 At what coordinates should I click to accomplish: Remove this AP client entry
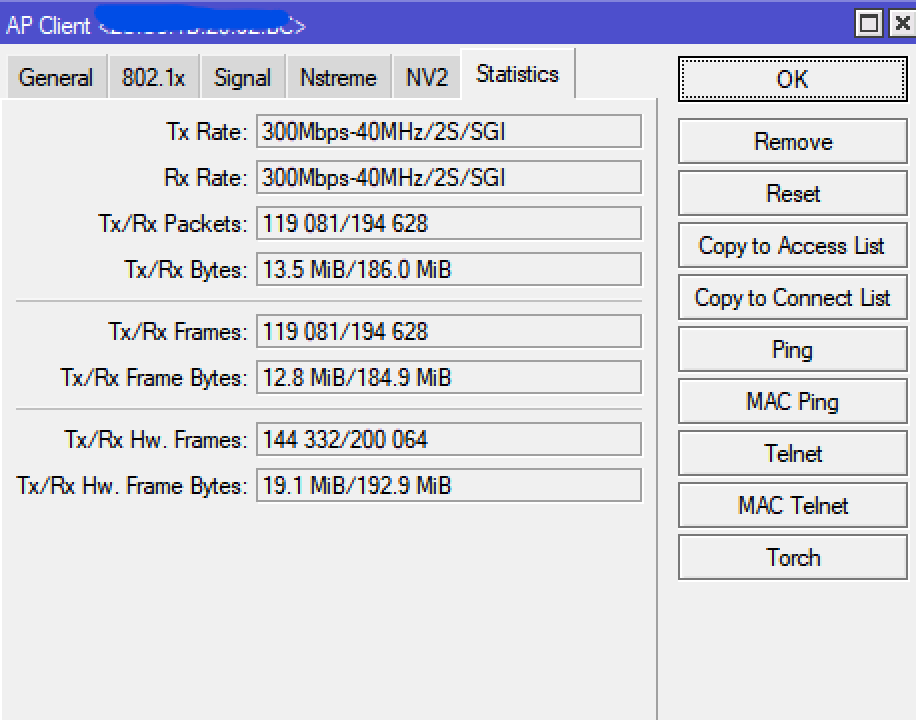[x=793, y=142]
